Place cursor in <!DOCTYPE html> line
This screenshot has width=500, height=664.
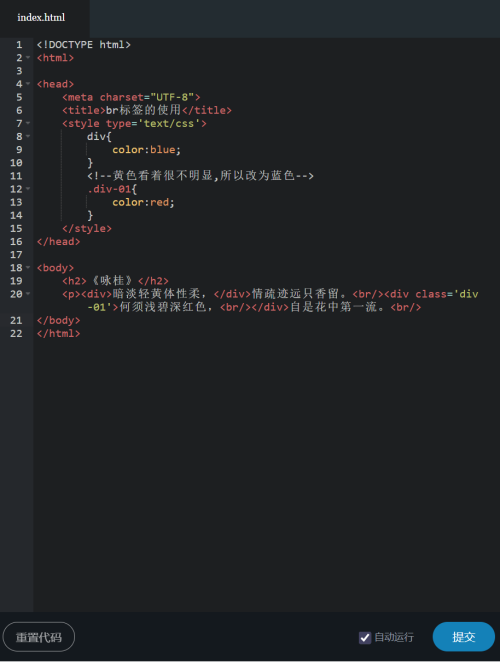(83, 44)
